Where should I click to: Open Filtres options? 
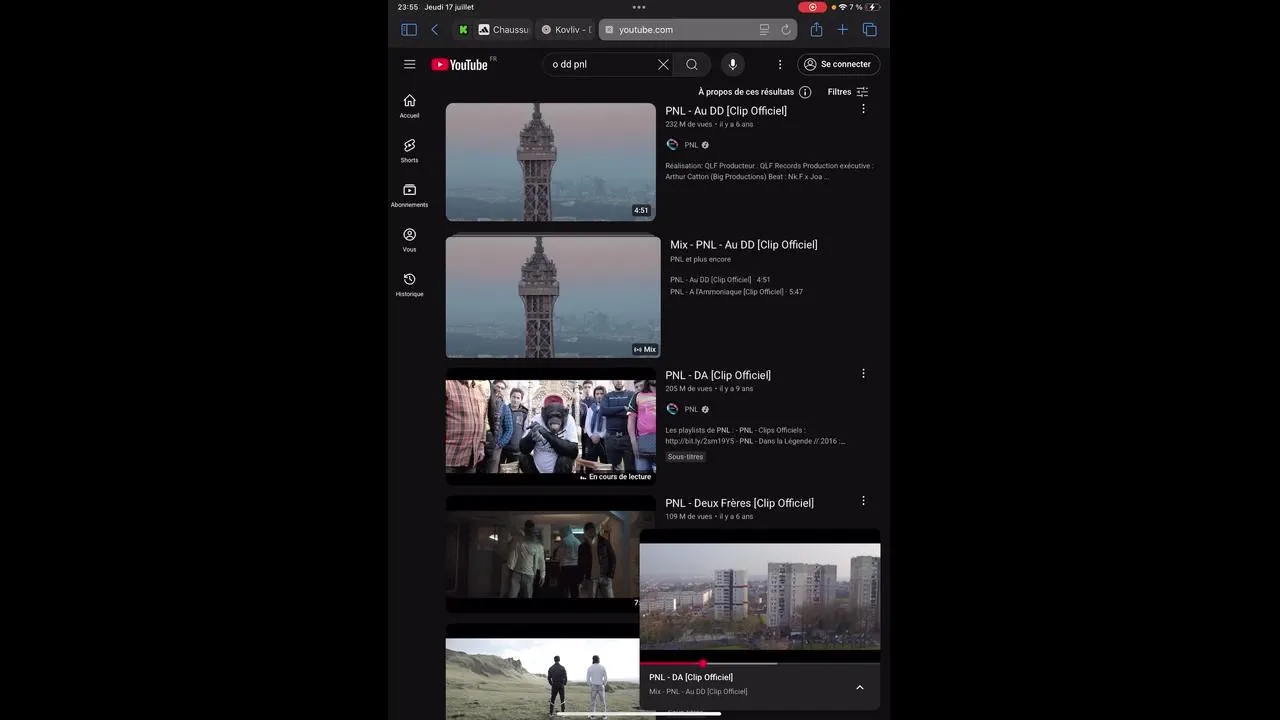848,92
